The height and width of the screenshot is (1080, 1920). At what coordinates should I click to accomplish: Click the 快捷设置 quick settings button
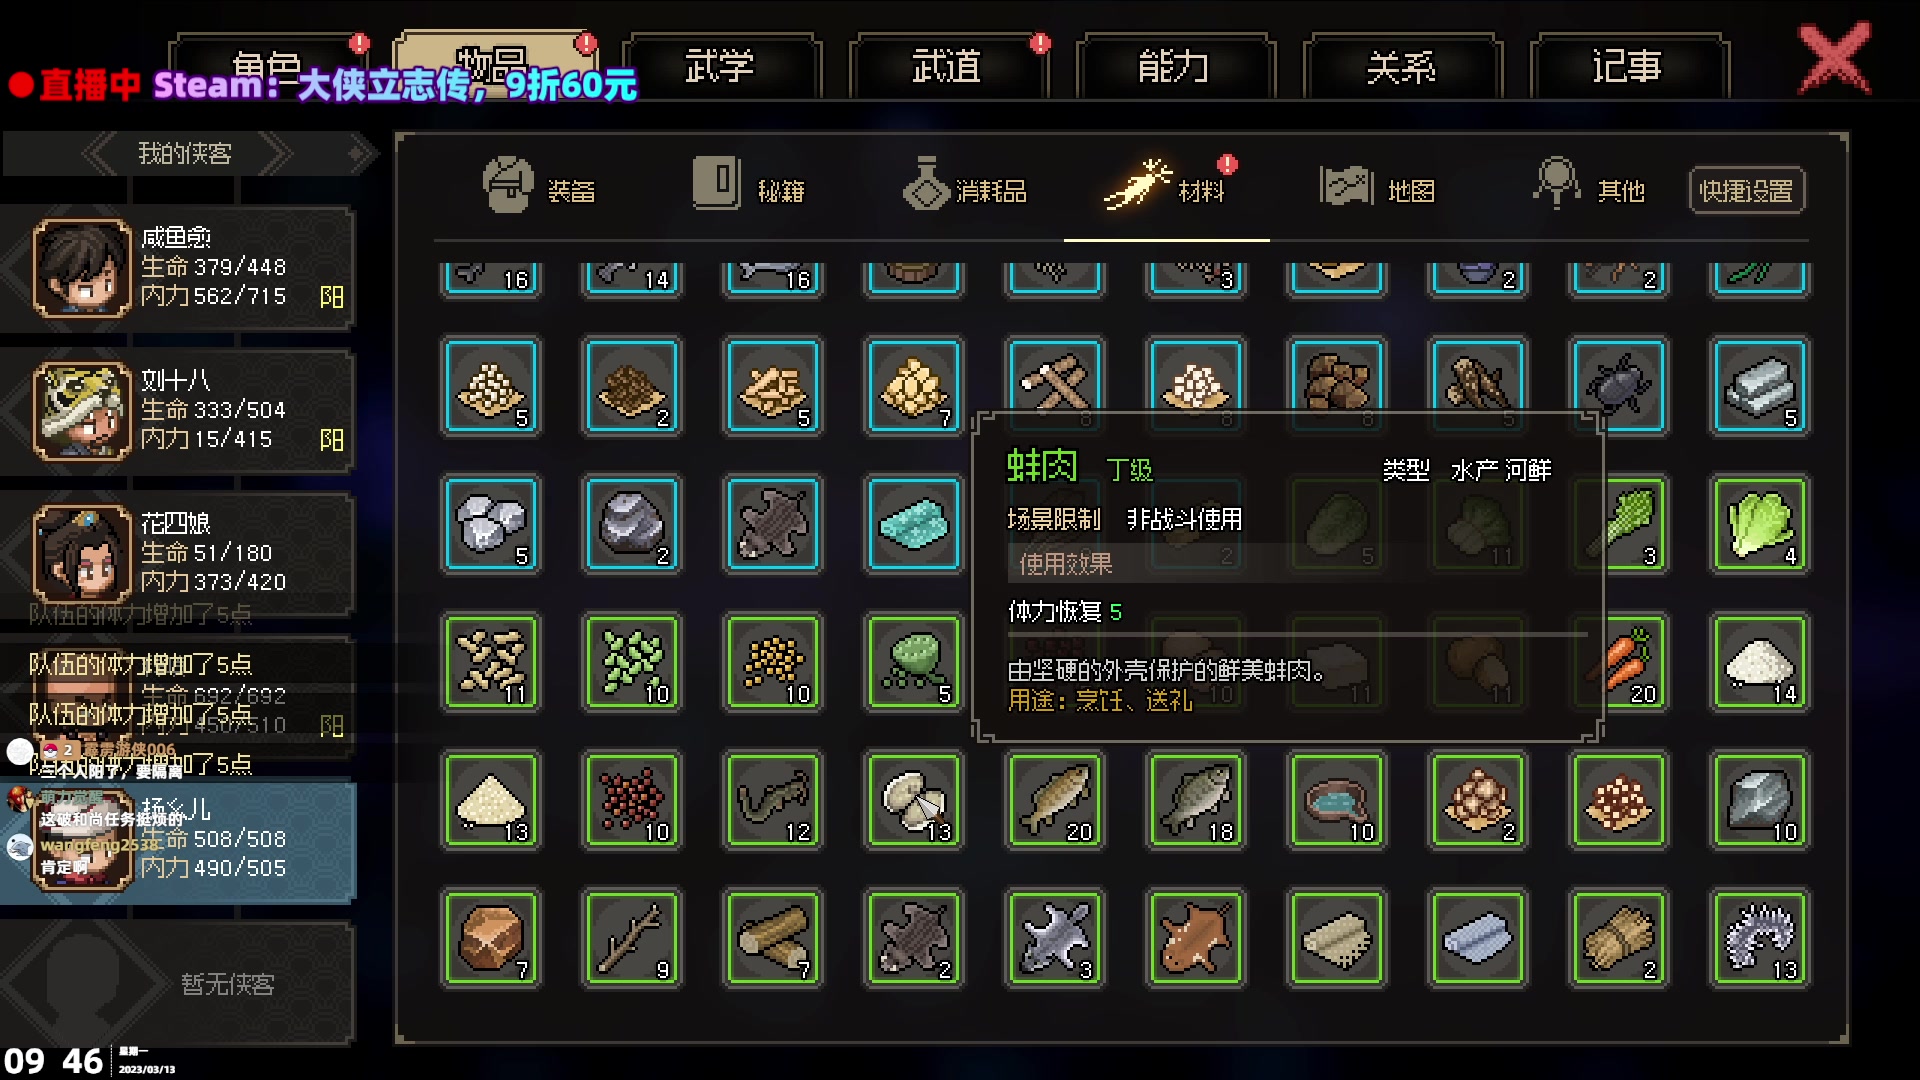[1746, 190]
